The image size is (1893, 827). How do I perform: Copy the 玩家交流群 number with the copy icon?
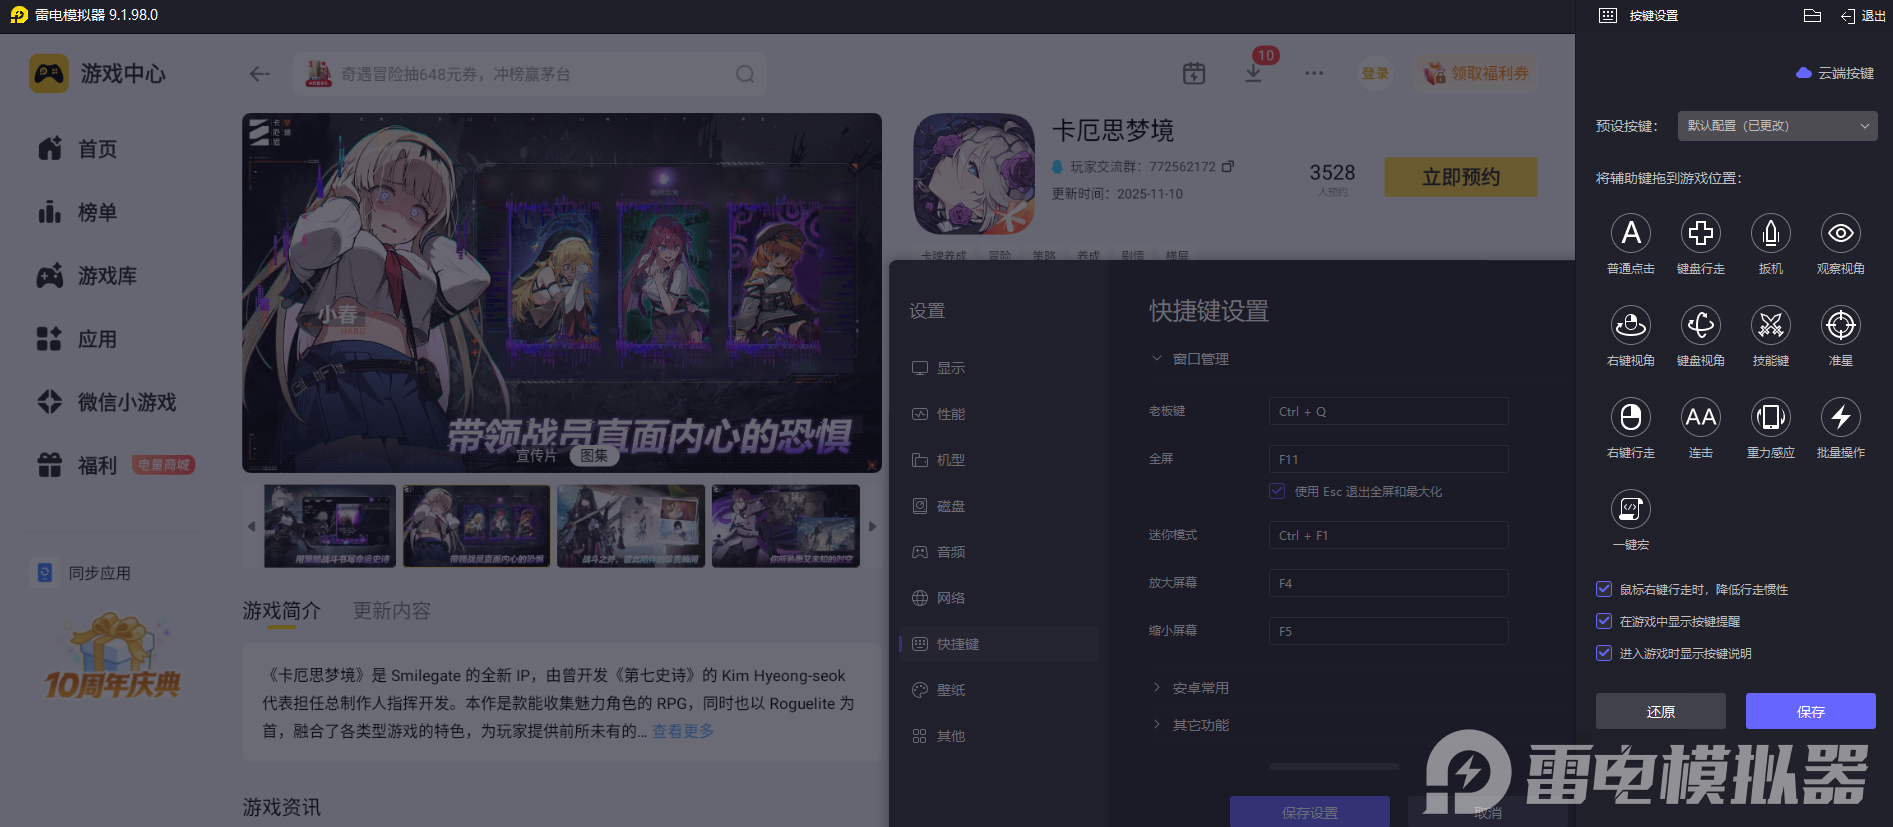1228,166
